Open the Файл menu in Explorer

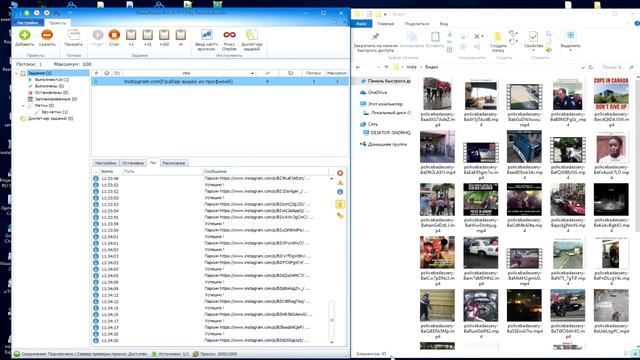(361, 24)
